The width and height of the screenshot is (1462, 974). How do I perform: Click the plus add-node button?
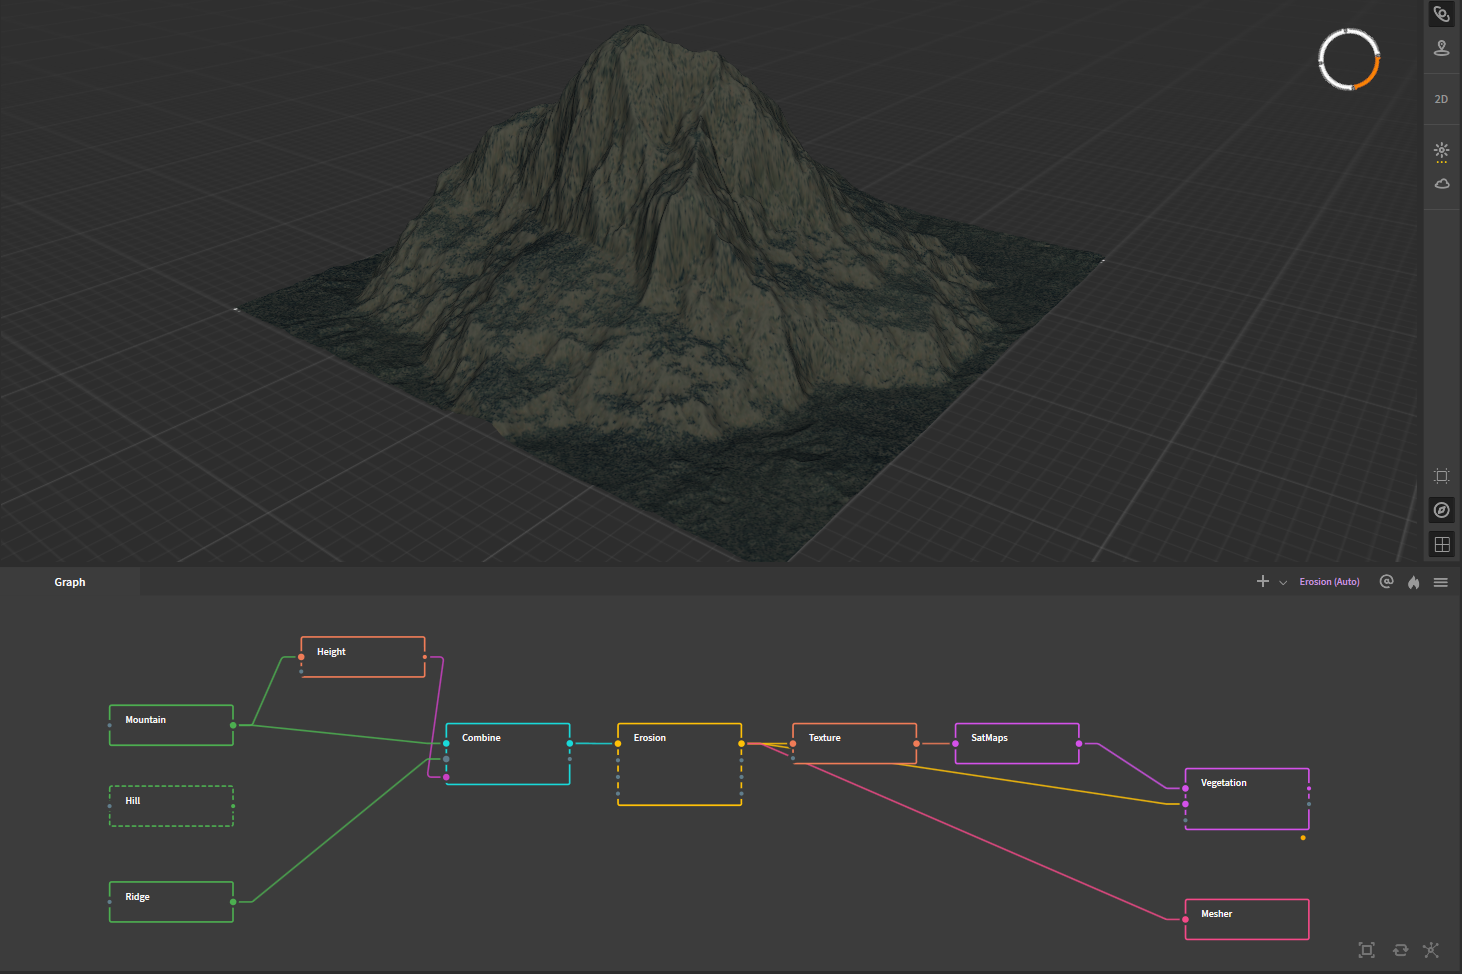pos(1262,581)
